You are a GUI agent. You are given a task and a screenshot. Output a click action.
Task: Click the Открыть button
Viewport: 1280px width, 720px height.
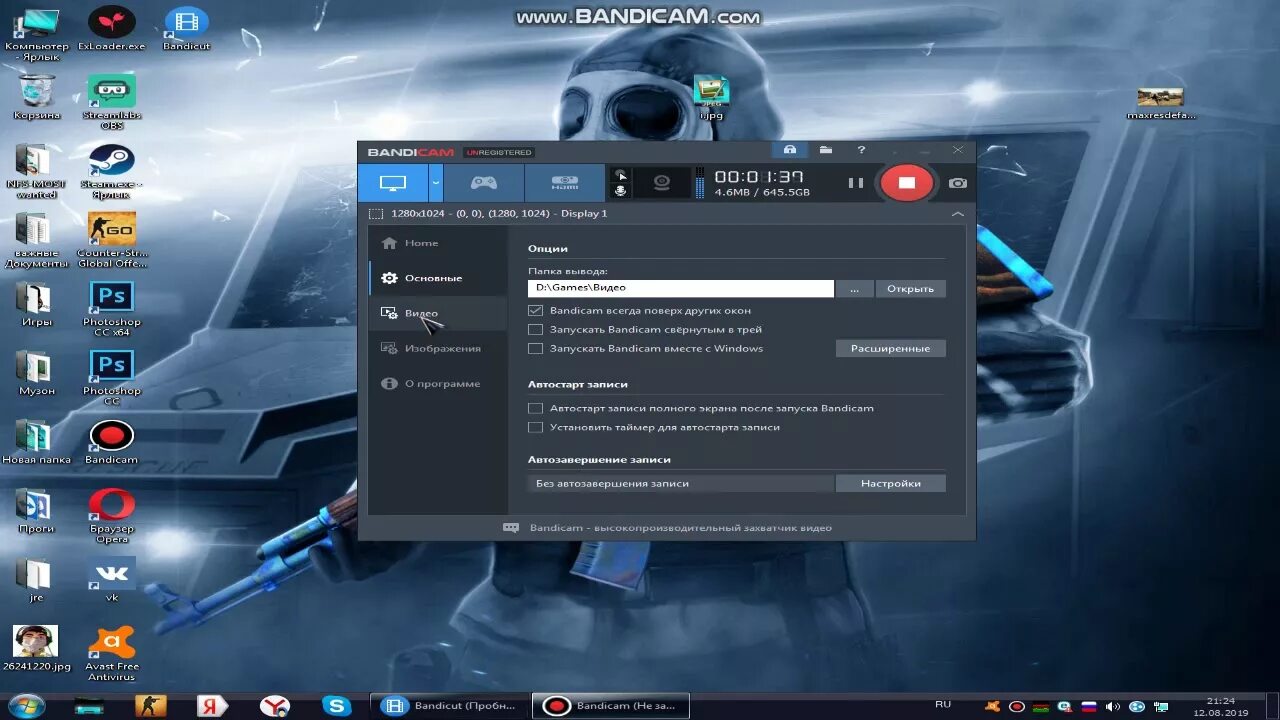click(x=910, y=288)
